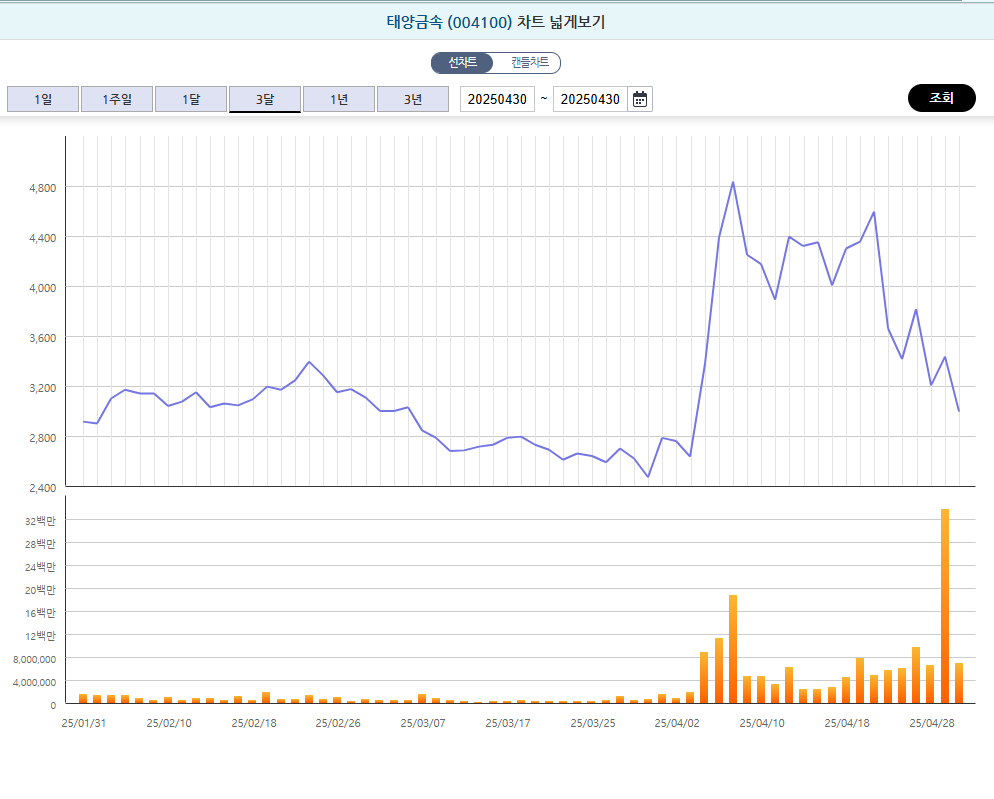Select the 1주일 period tab
Viewport: 994px width, 799px height.
(x=117, y=99)
